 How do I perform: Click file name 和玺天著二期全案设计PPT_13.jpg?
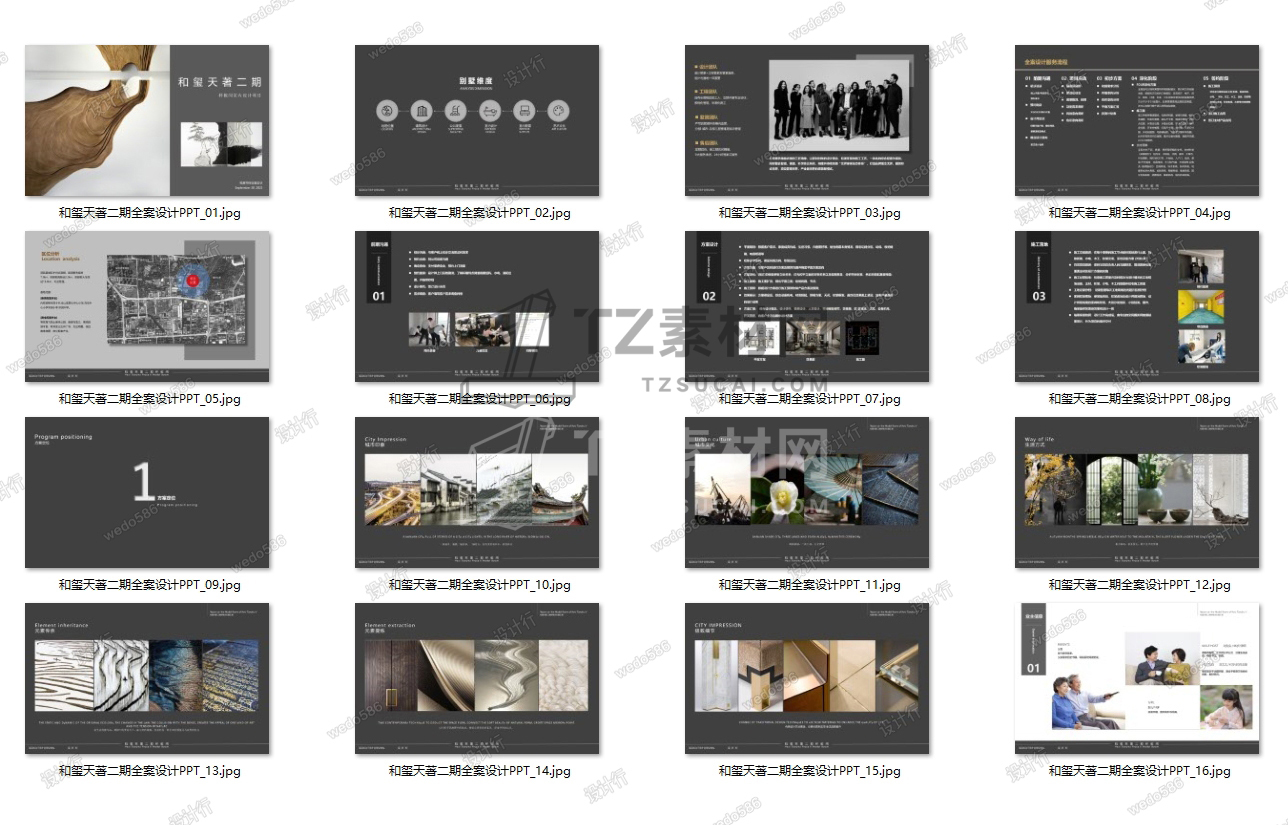pos(150,771)
